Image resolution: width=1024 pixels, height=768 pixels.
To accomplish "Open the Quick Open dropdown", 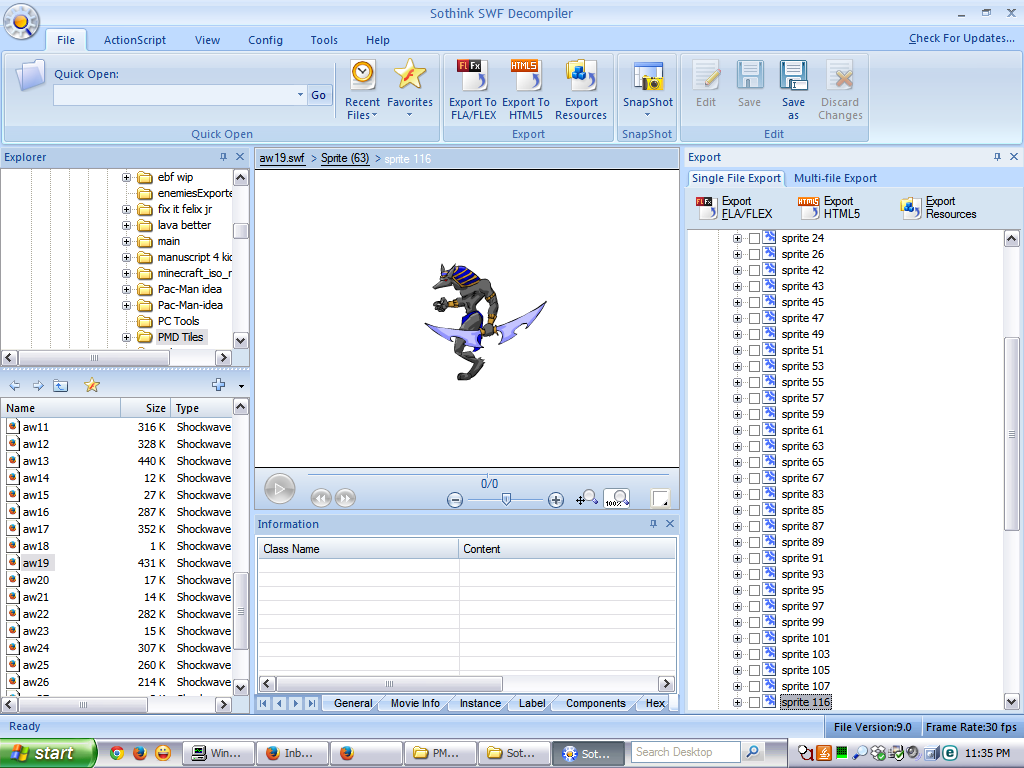I will (300, 95).
